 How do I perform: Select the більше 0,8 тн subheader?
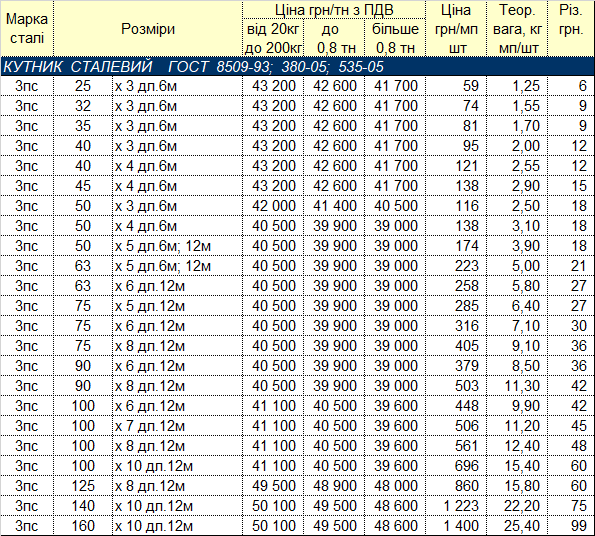[x=395, y=38]
